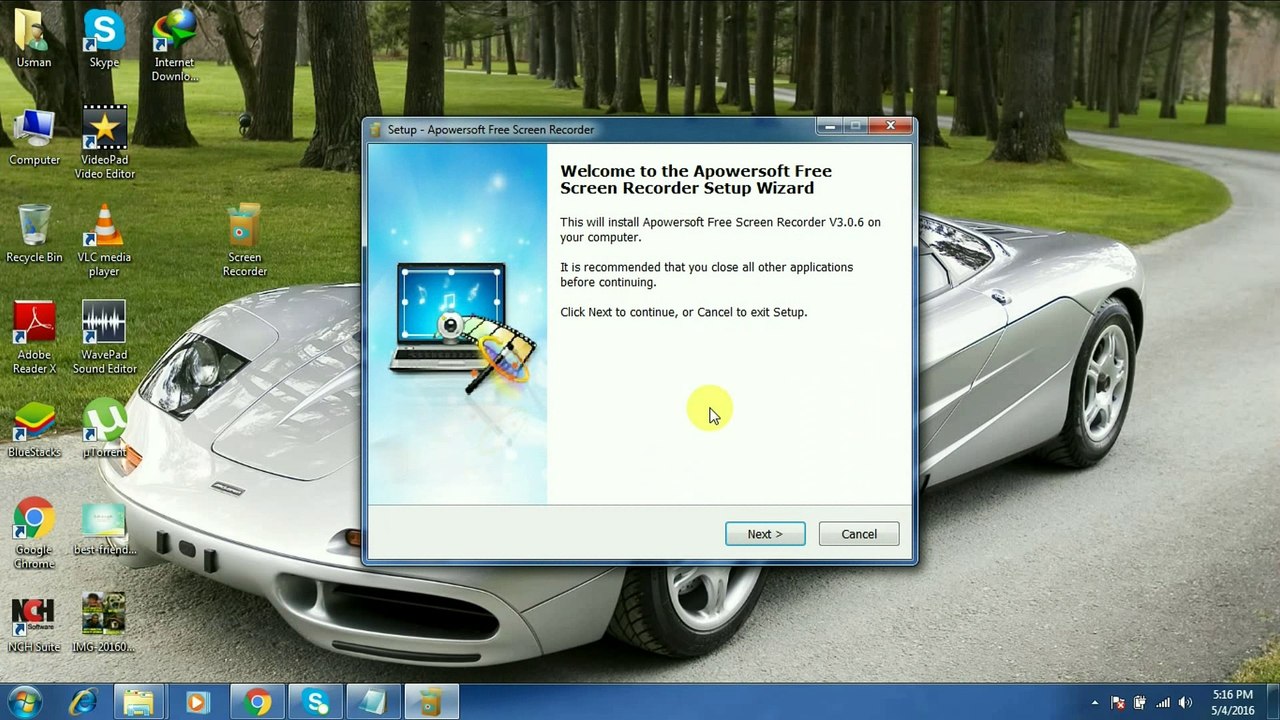Open the clock showing 5:16 PM
The height and width of the screenshot is (720, 1280).
click(1232, 702)
